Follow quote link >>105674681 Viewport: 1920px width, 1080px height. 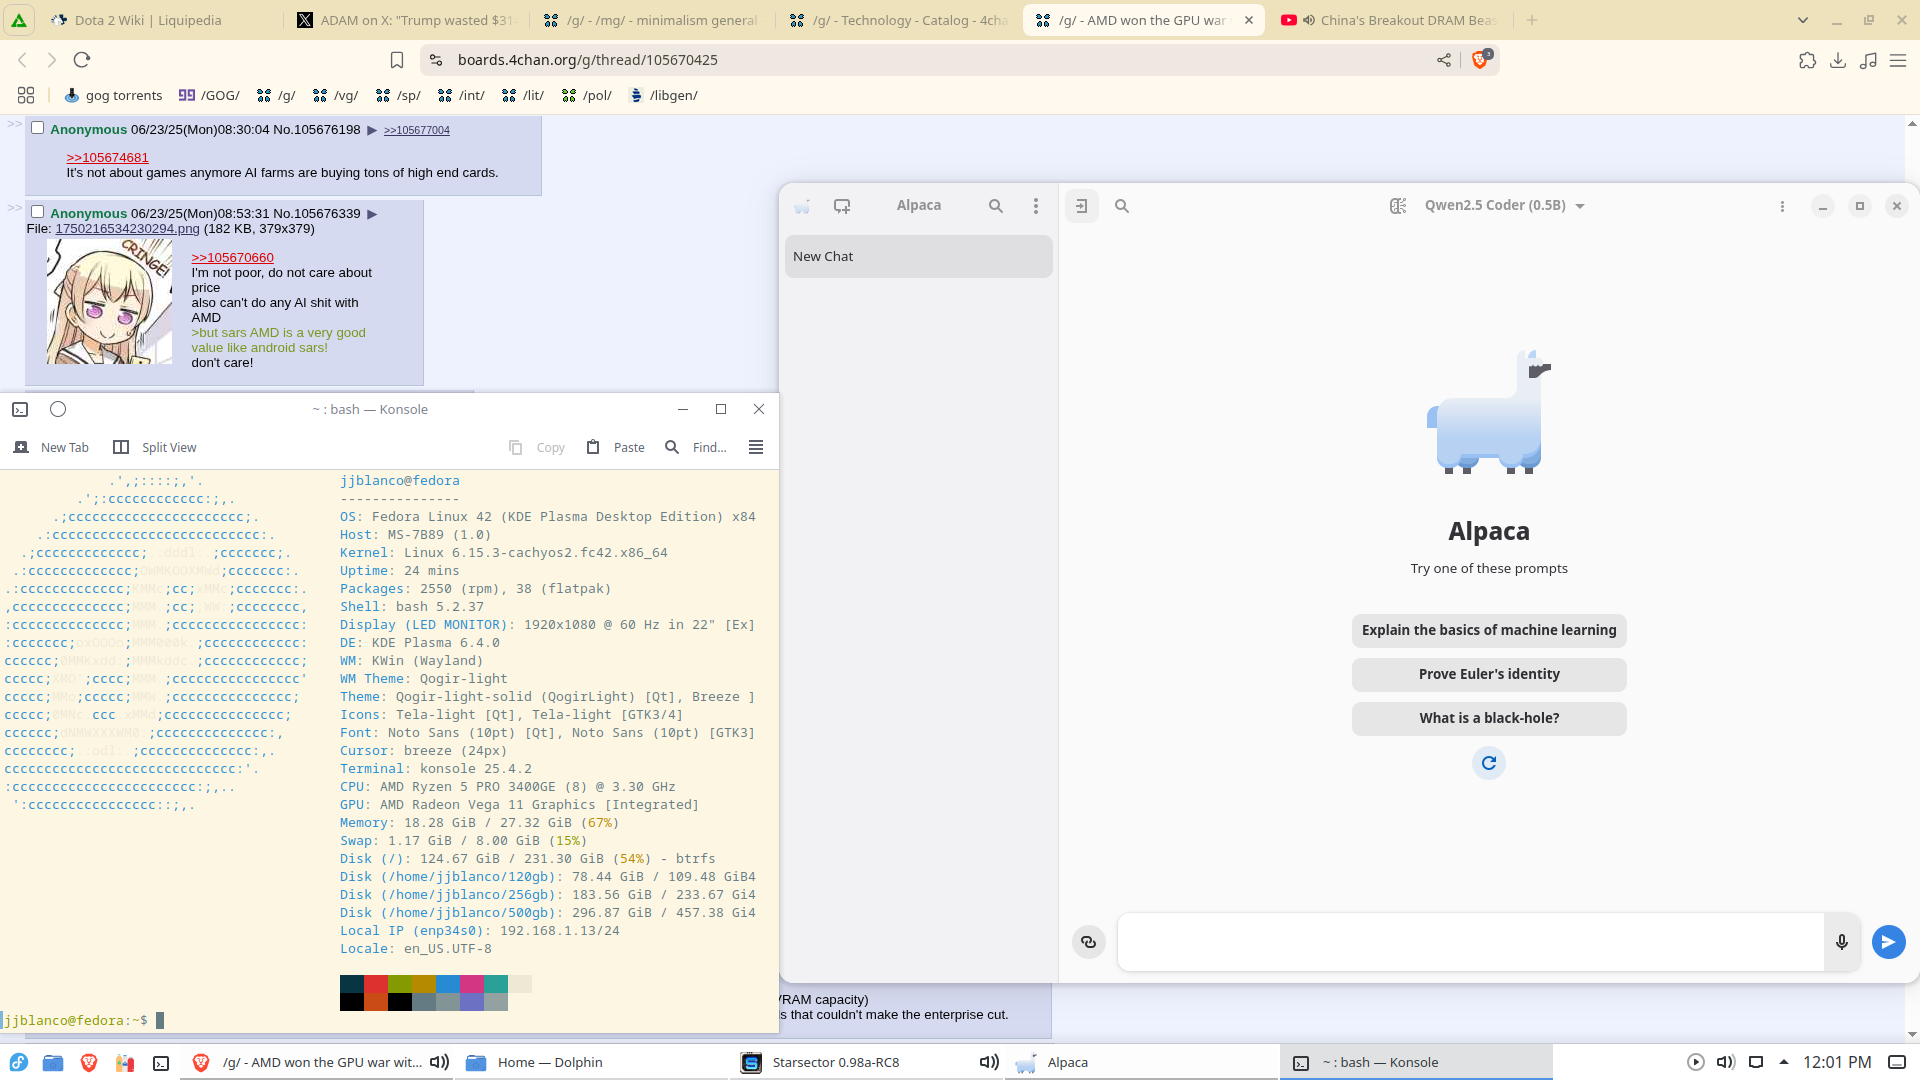coord(107,157)
